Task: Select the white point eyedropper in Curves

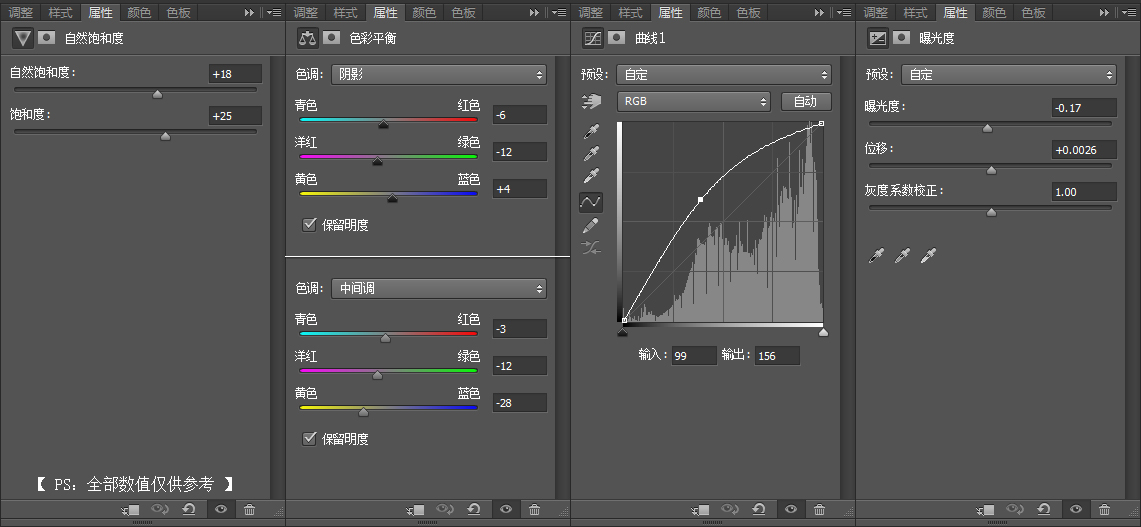Action: (592, 177)
